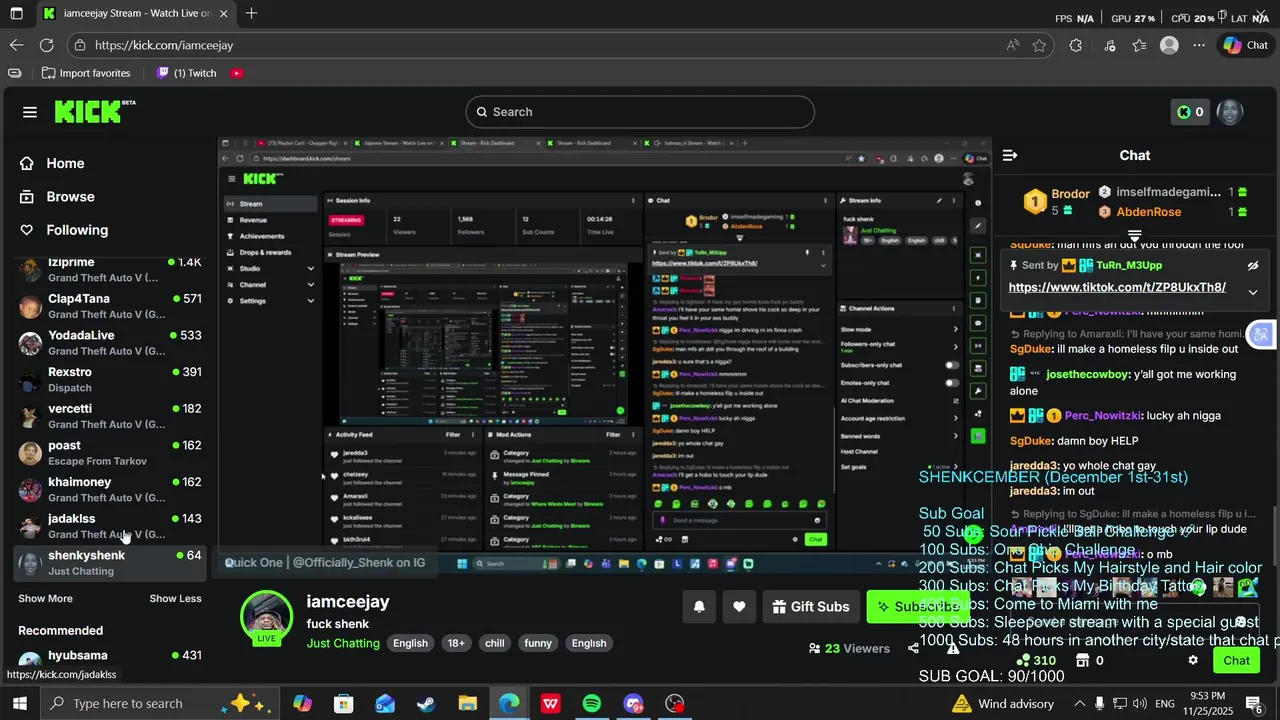1280x720 pixels.
Task: Open the YouTube bookmark icon
Action: (x=237, y=73)
